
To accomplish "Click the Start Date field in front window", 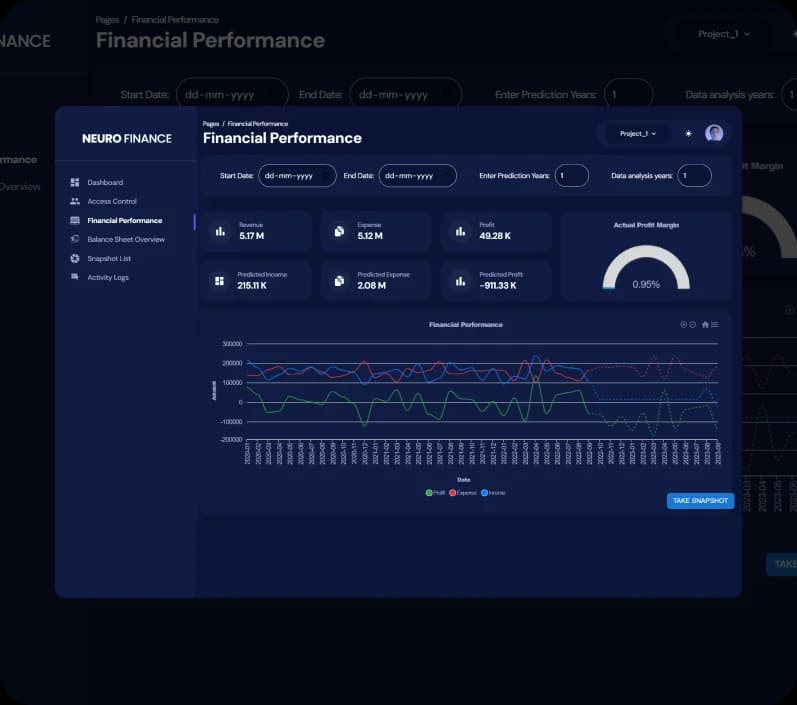I will pos(297,176).
